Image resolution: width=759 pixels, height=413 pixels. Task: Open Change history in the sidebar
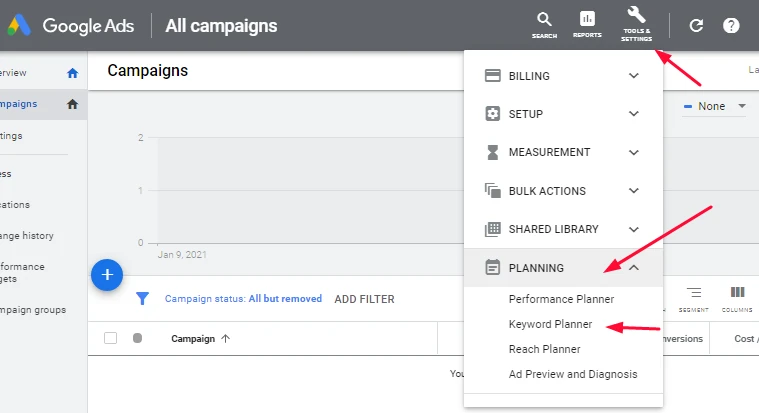[x=27, y=236]
